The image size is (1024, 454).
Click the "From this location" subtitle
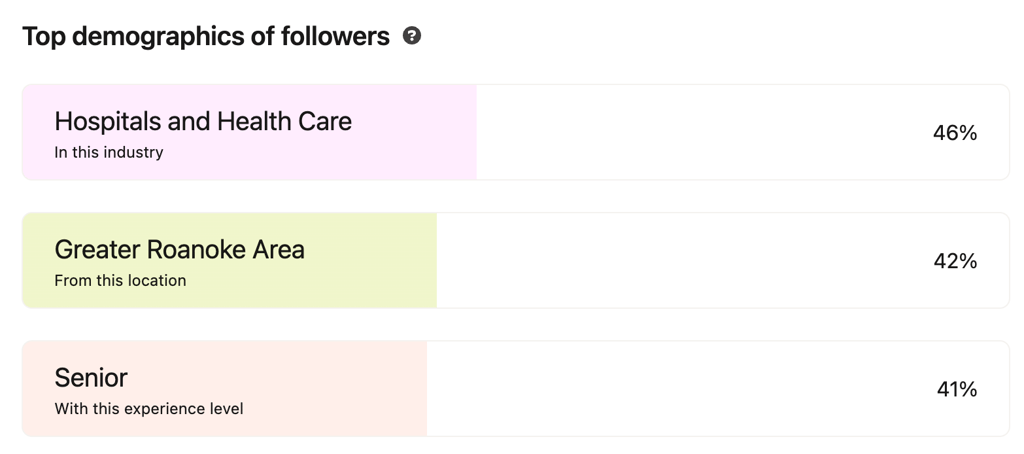pos(120,281)
